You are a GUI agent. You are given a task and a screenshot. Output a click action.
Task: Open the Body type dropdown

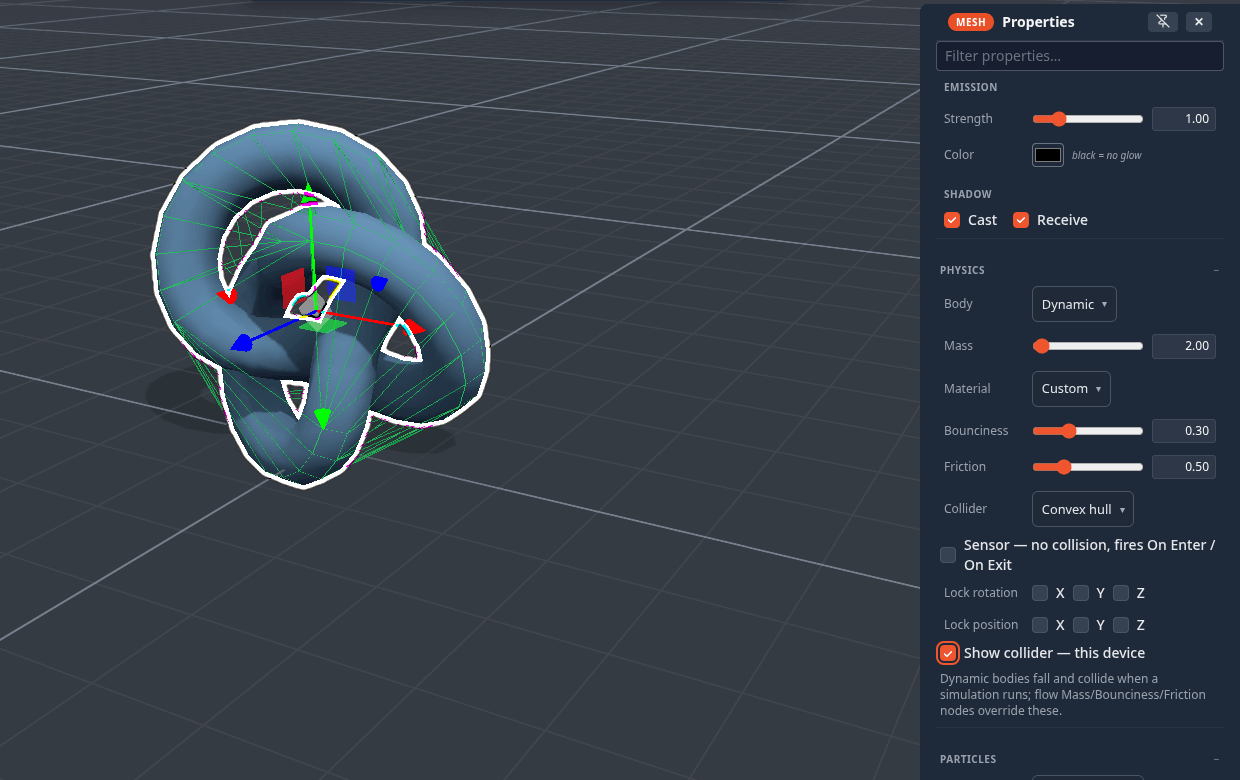(x=1074, y=304)
